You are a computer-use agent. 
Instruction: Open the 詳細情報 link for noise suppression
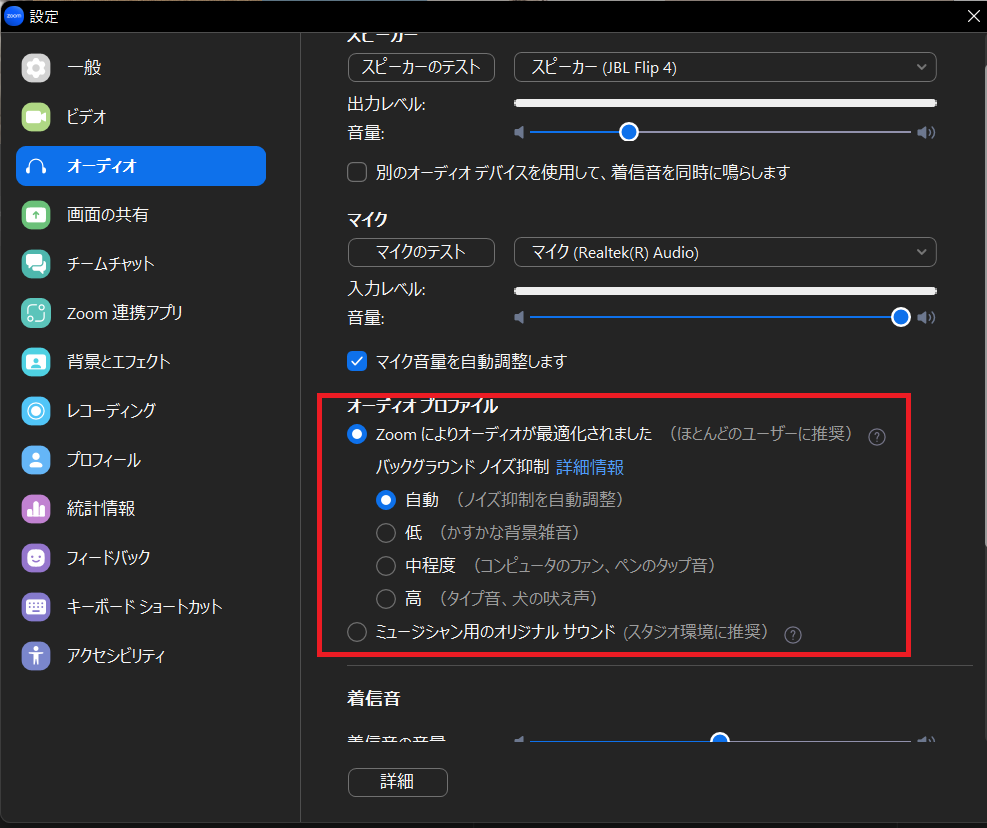(590, 467)
